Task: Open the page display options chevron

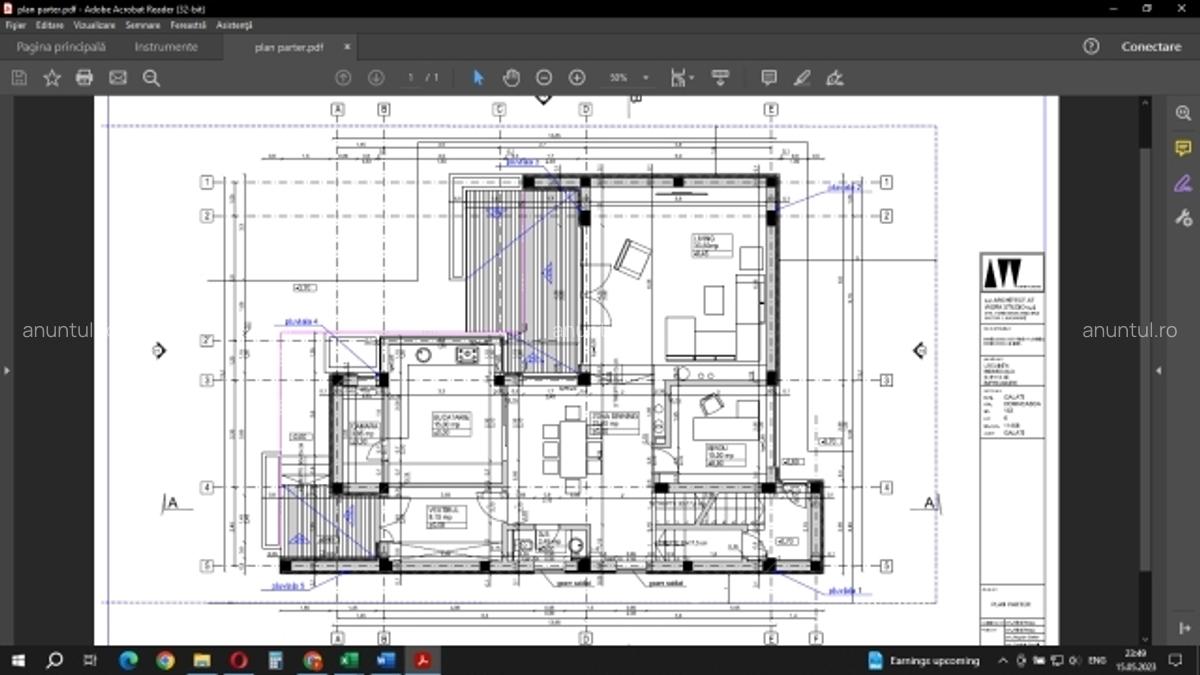Action: point(693,77)
